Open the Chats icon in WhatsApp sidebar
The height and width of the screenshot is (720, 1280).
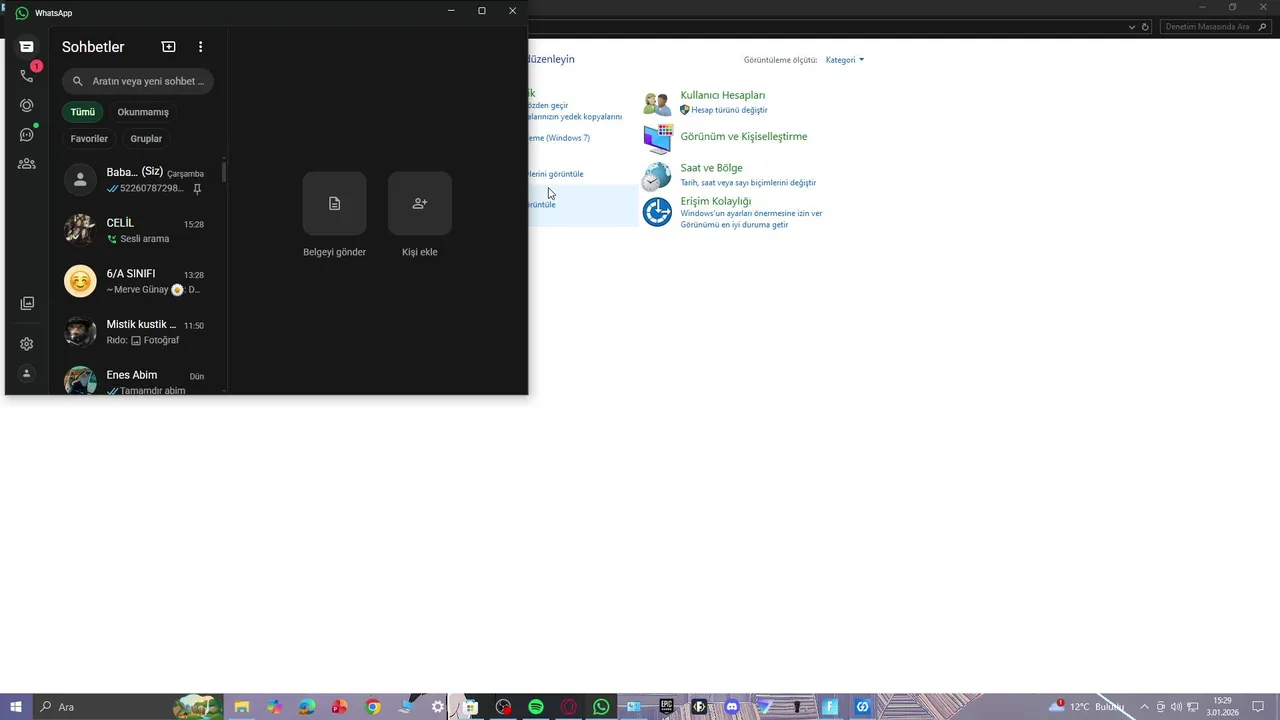pyautogui.click(x=27, y=47)
